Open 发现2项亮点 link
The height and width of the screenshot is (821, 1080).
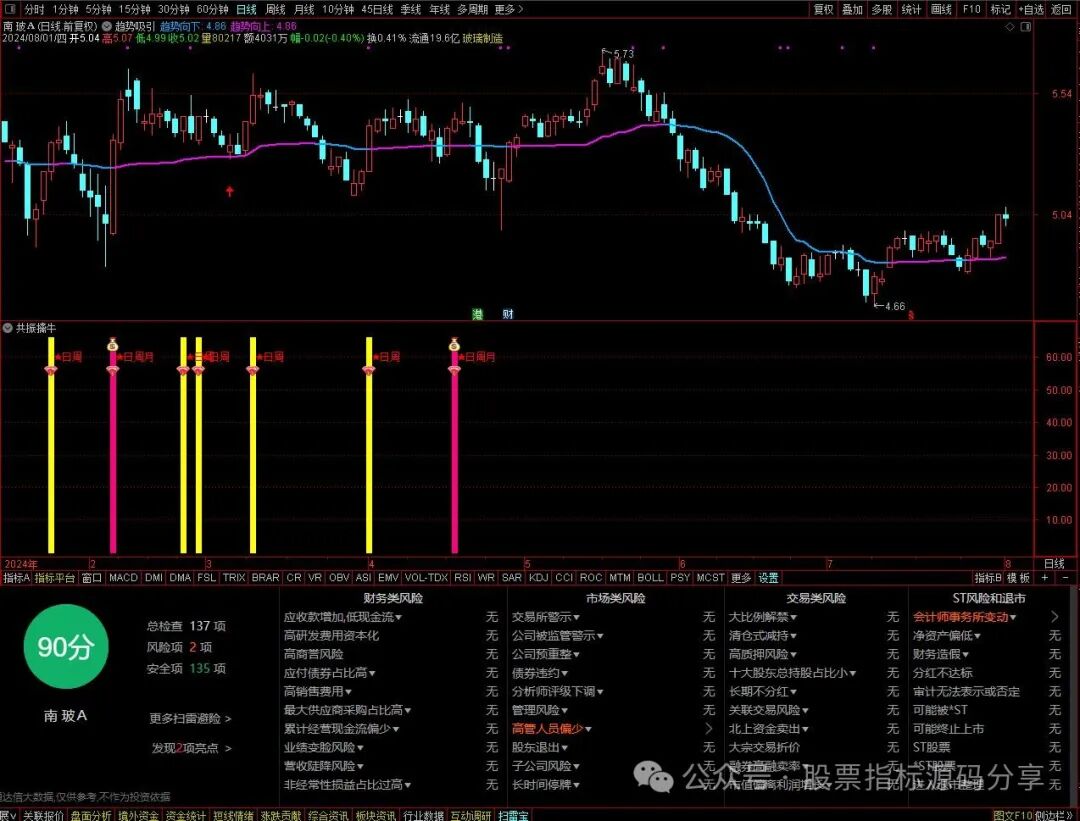click(x=191, y=748)
